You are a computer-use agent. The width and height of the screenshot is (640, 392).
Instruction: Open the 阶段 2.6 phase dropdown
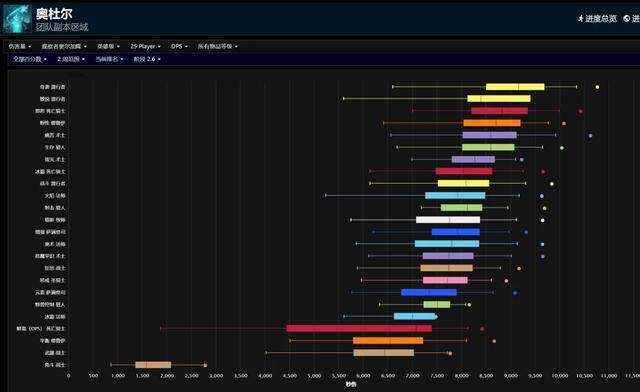(x=147, y=59)
